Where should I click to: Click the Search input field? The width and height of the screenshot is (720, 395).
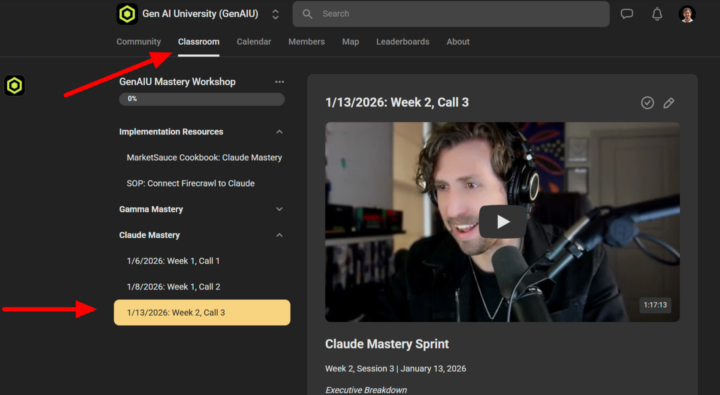(x=451, y=14)
